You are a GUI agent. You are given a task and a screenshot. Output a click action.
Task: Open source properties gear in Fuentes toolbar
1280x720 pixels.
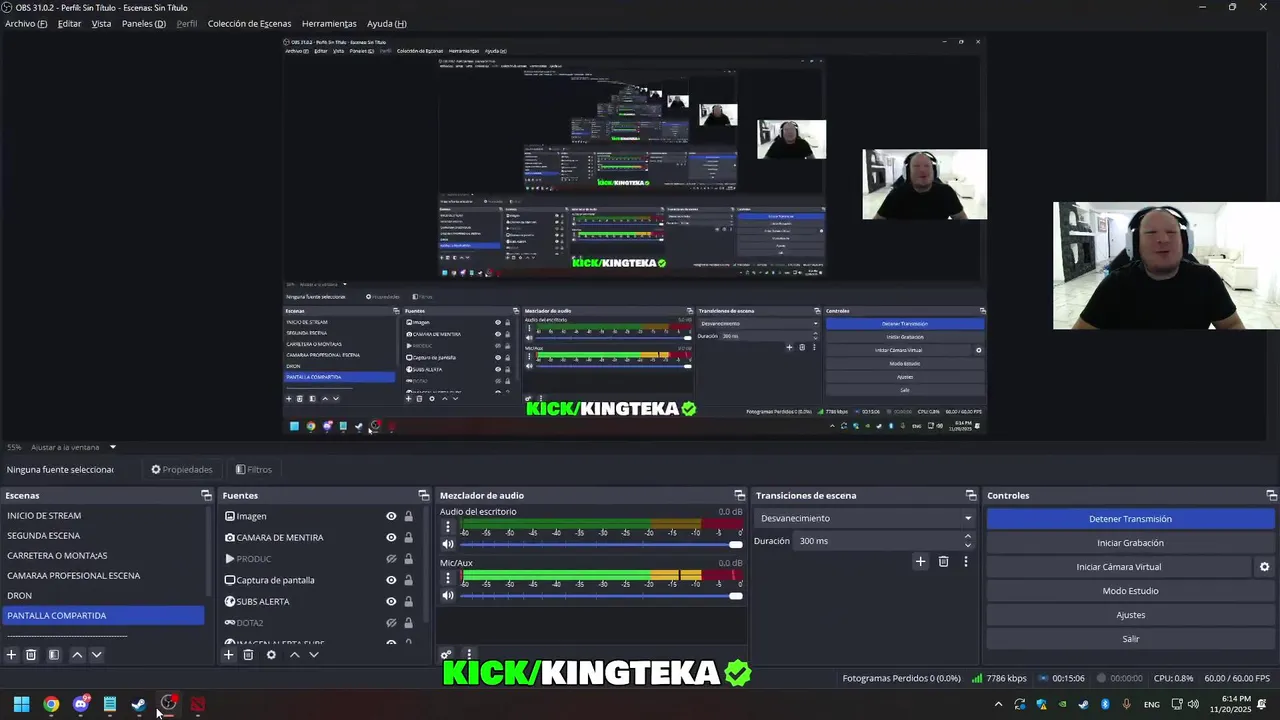pyautogui.click(x=271, y=655)
